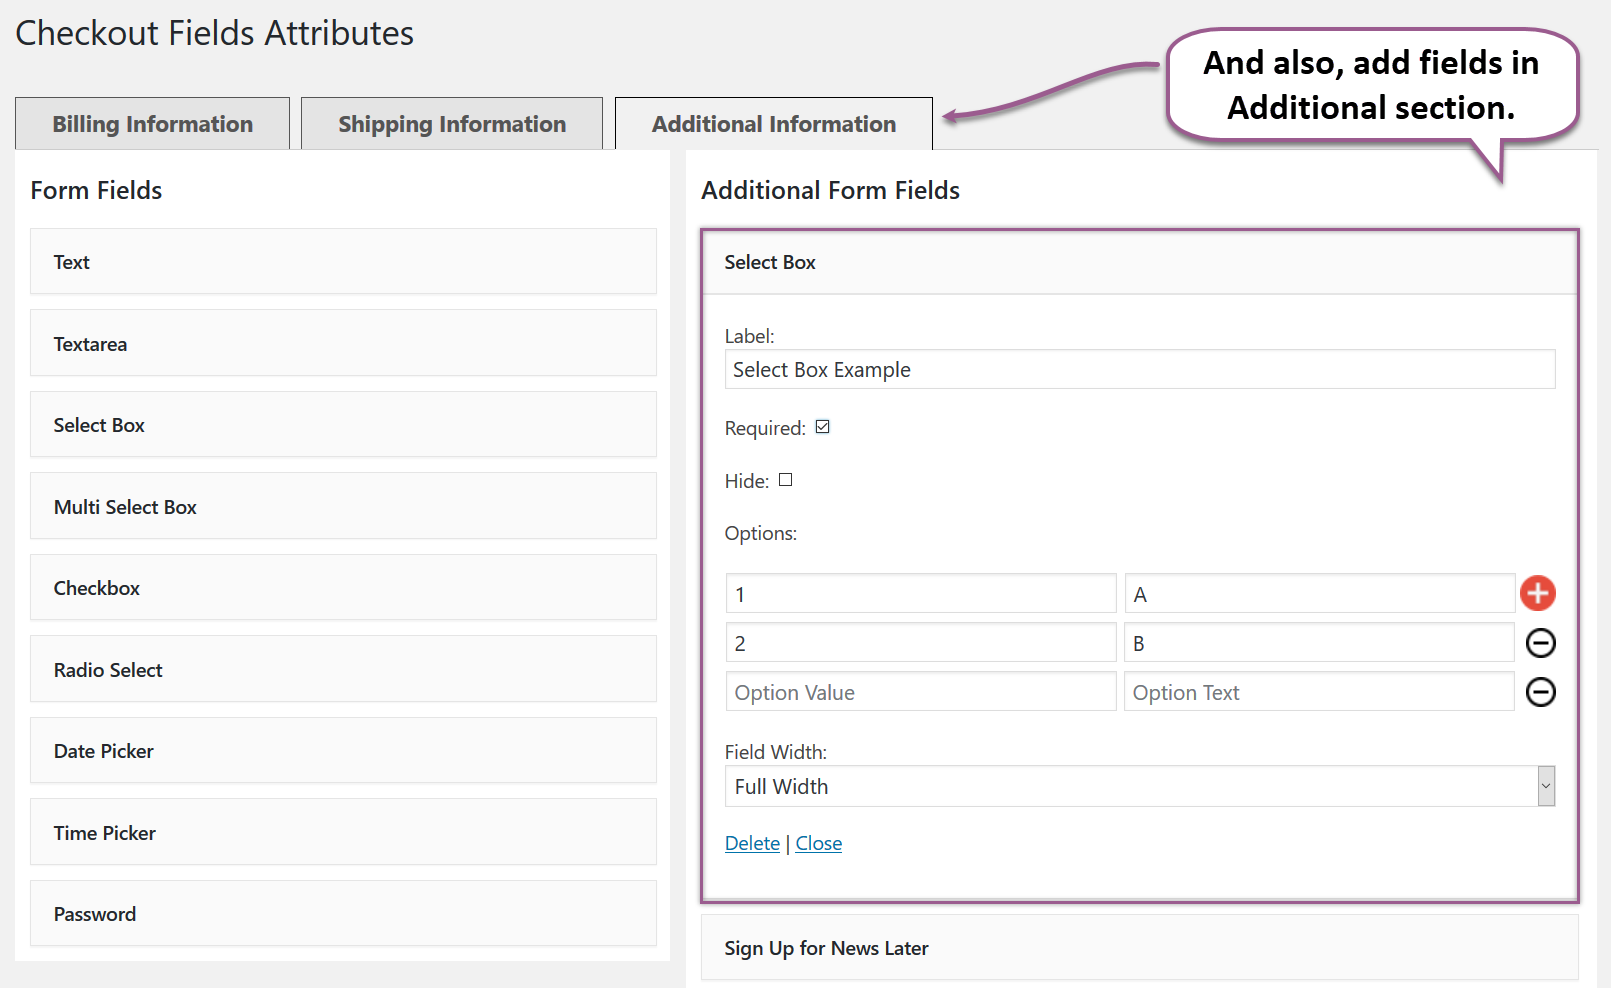Enable the Hide checkbox
1611x988 pixels.
pyautogui.click(x=786, y=480)
